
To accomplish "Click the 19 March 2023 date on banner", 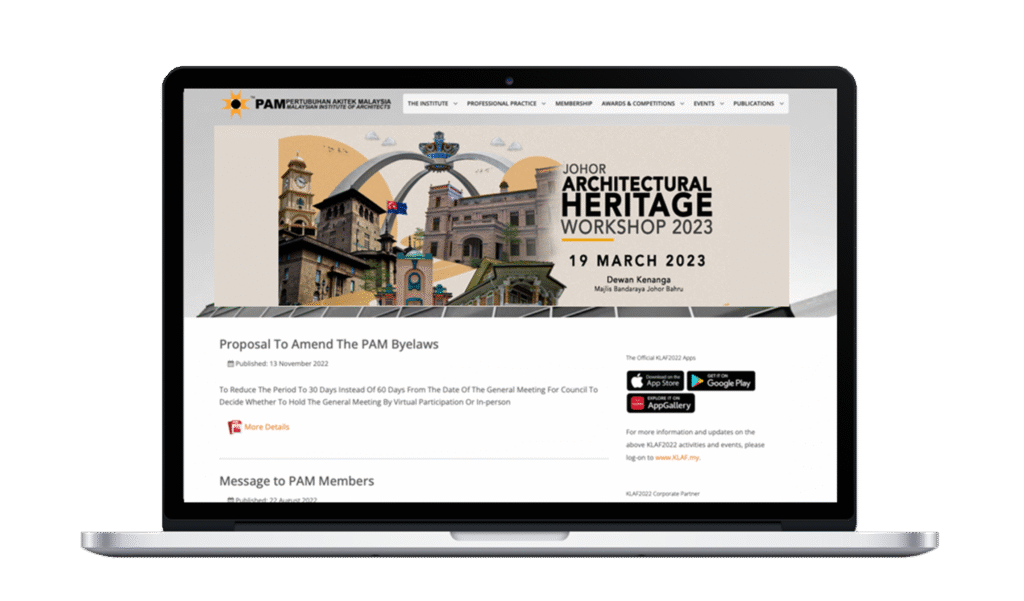I will [x=636, y=261].
